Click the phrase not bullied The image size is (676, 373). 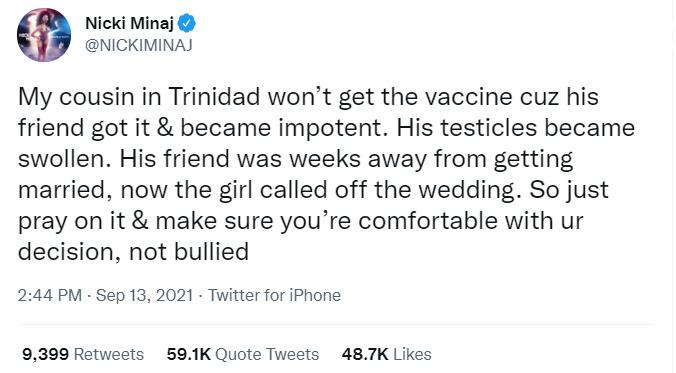click(189, 252)
